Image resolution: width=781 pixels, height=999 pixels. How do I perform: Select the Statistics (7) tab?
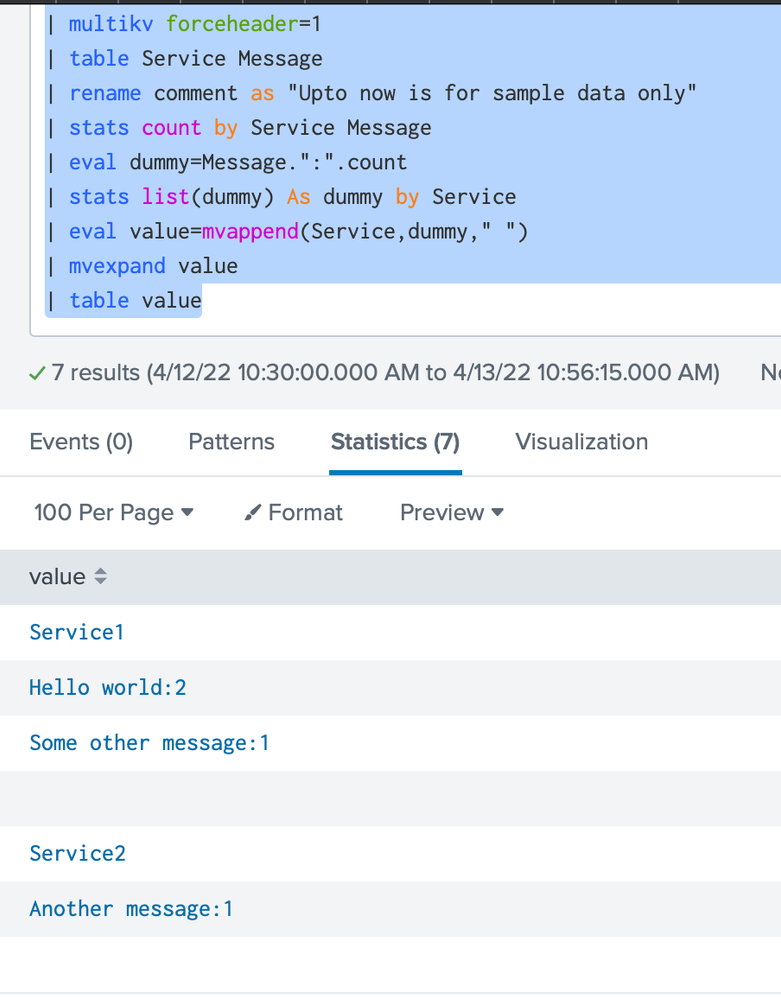pos(395,442)
